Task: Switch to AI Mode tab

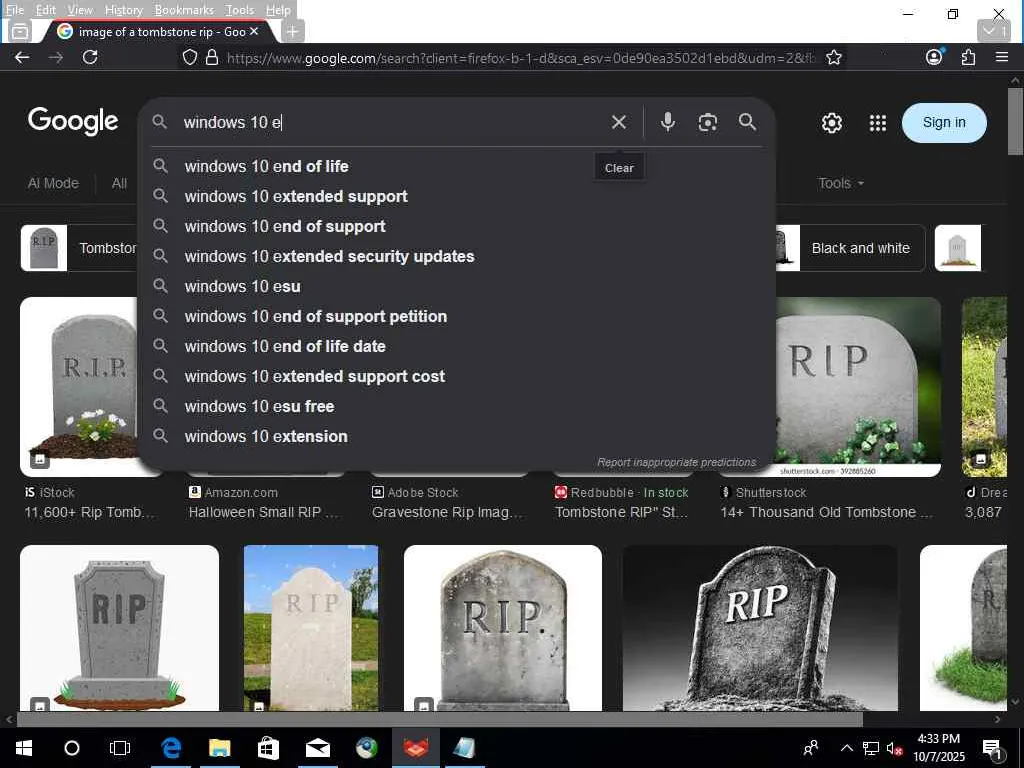Action: [53, 184]
